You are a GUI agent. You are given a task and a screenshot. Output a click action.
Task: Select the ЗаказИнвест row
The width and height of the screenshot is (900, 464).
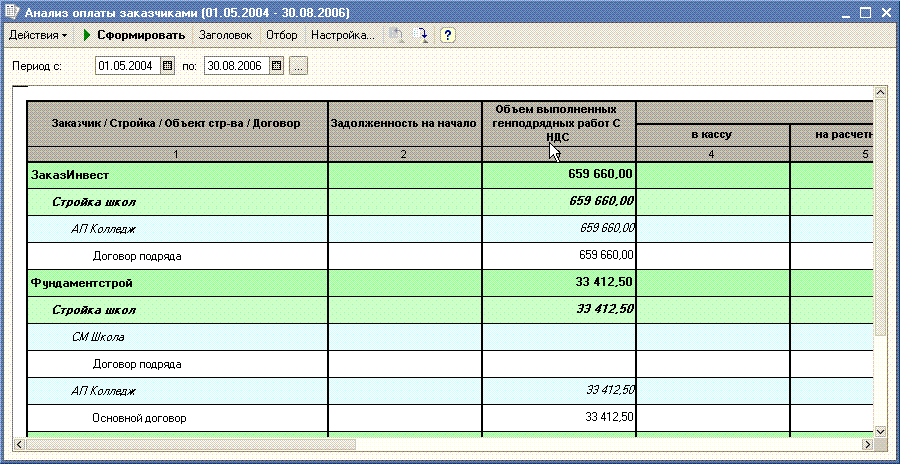[450, 175]
